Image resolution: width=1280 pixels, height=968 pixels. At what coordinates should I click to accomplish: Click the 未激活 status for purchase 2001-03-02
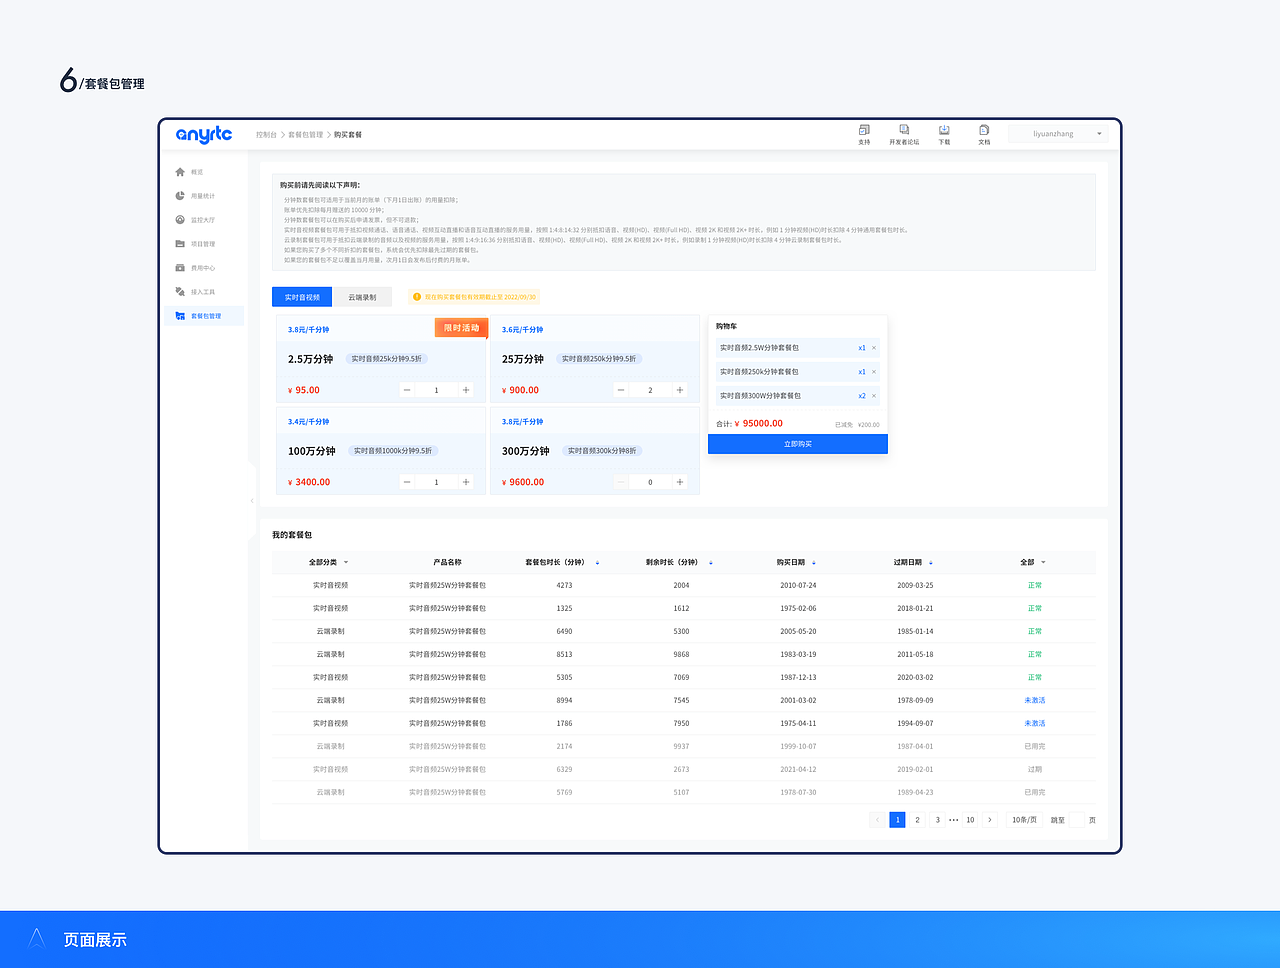1034,701
